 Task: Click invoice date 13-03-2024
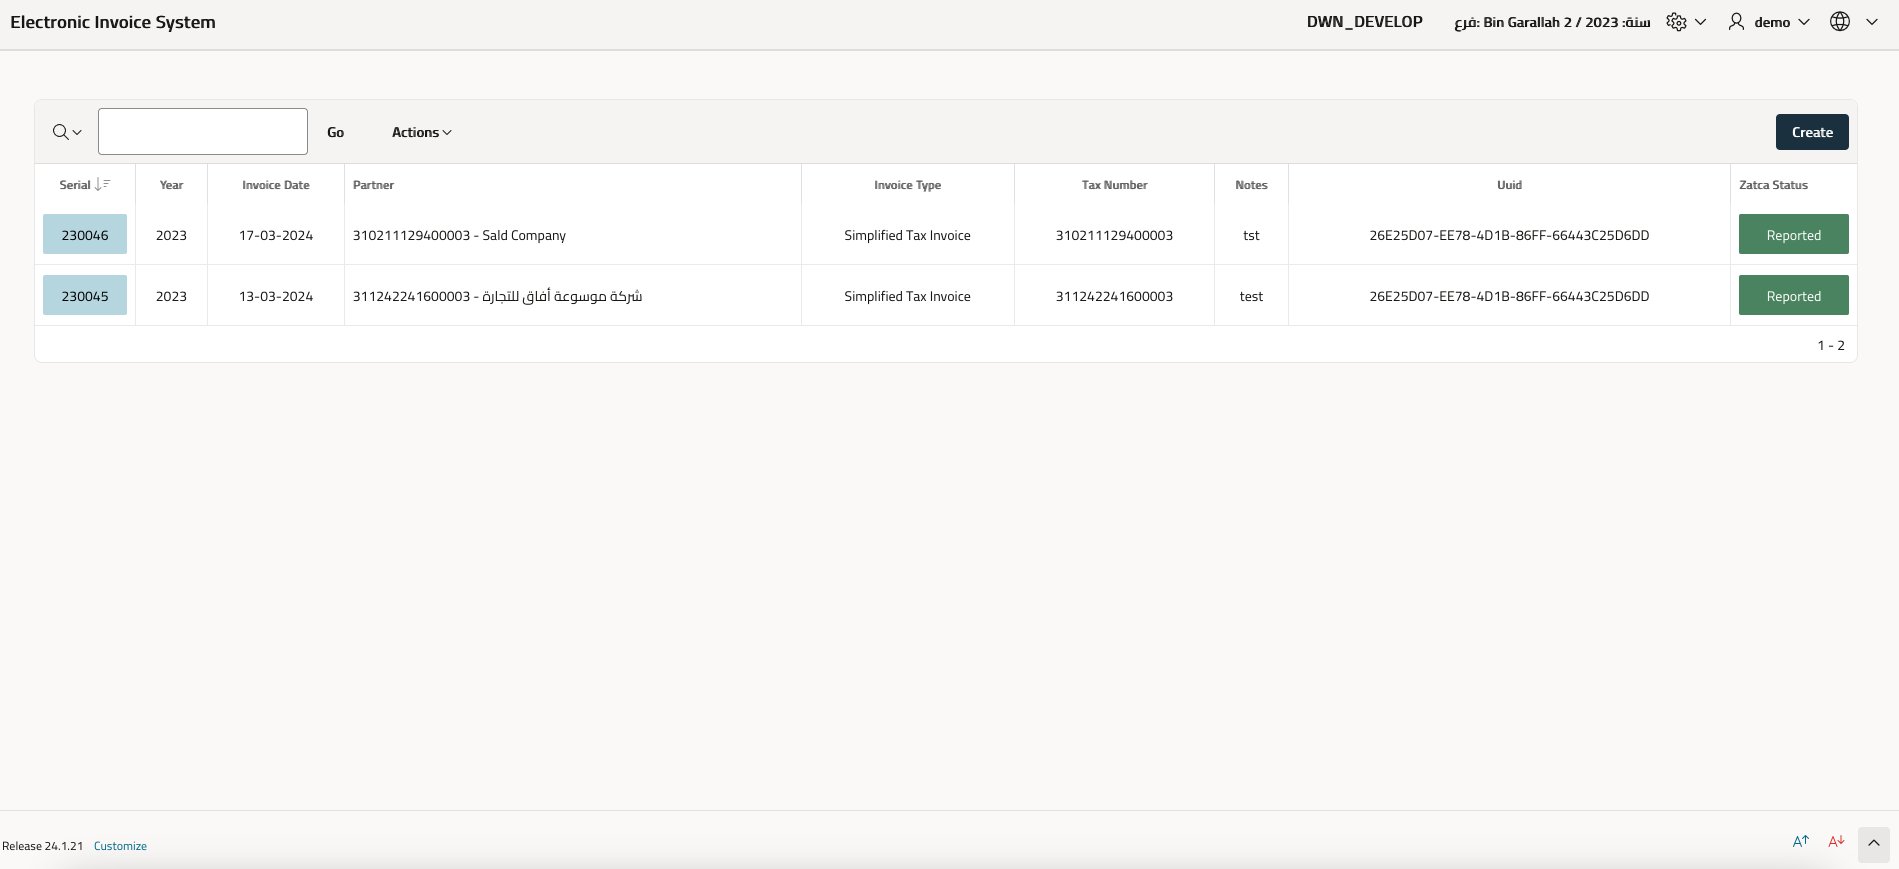[x=276, y=296]
